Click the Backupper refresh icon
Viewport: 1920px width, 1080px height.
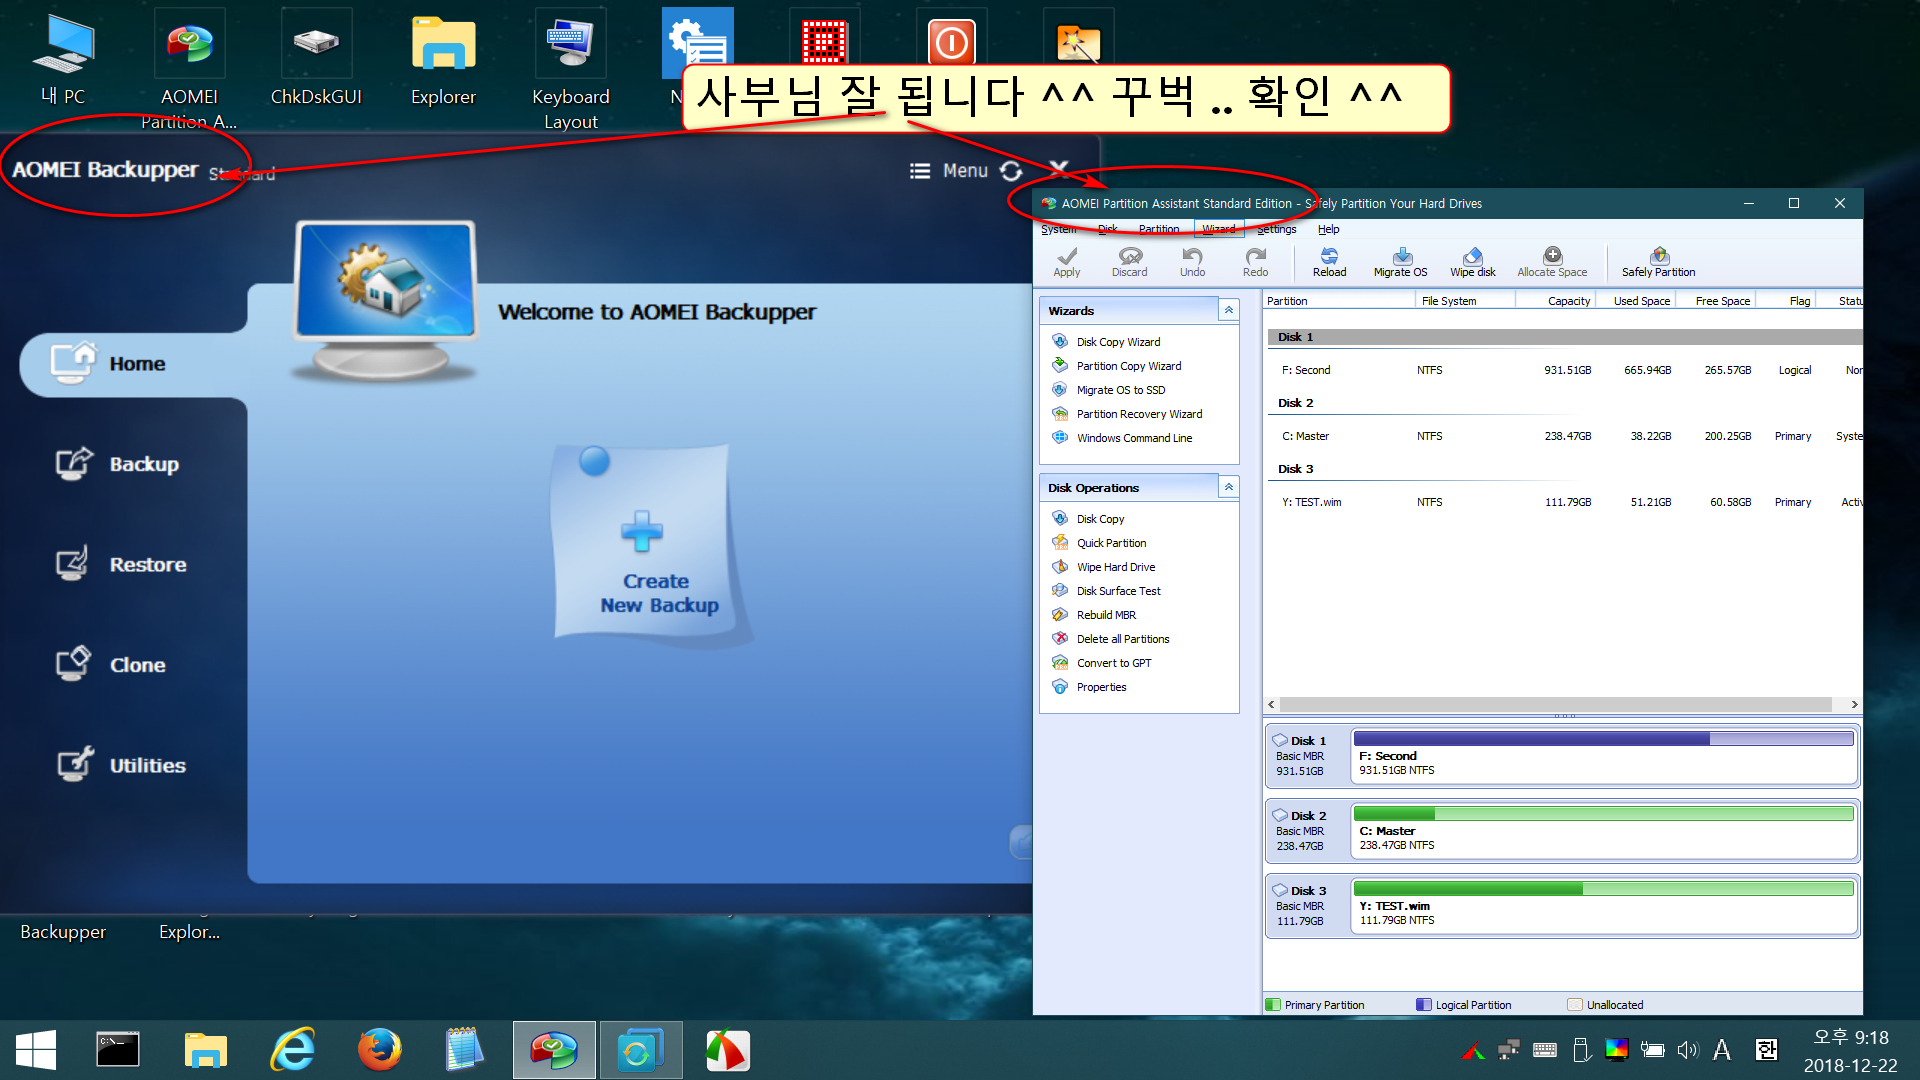(x=1011, y=171)
